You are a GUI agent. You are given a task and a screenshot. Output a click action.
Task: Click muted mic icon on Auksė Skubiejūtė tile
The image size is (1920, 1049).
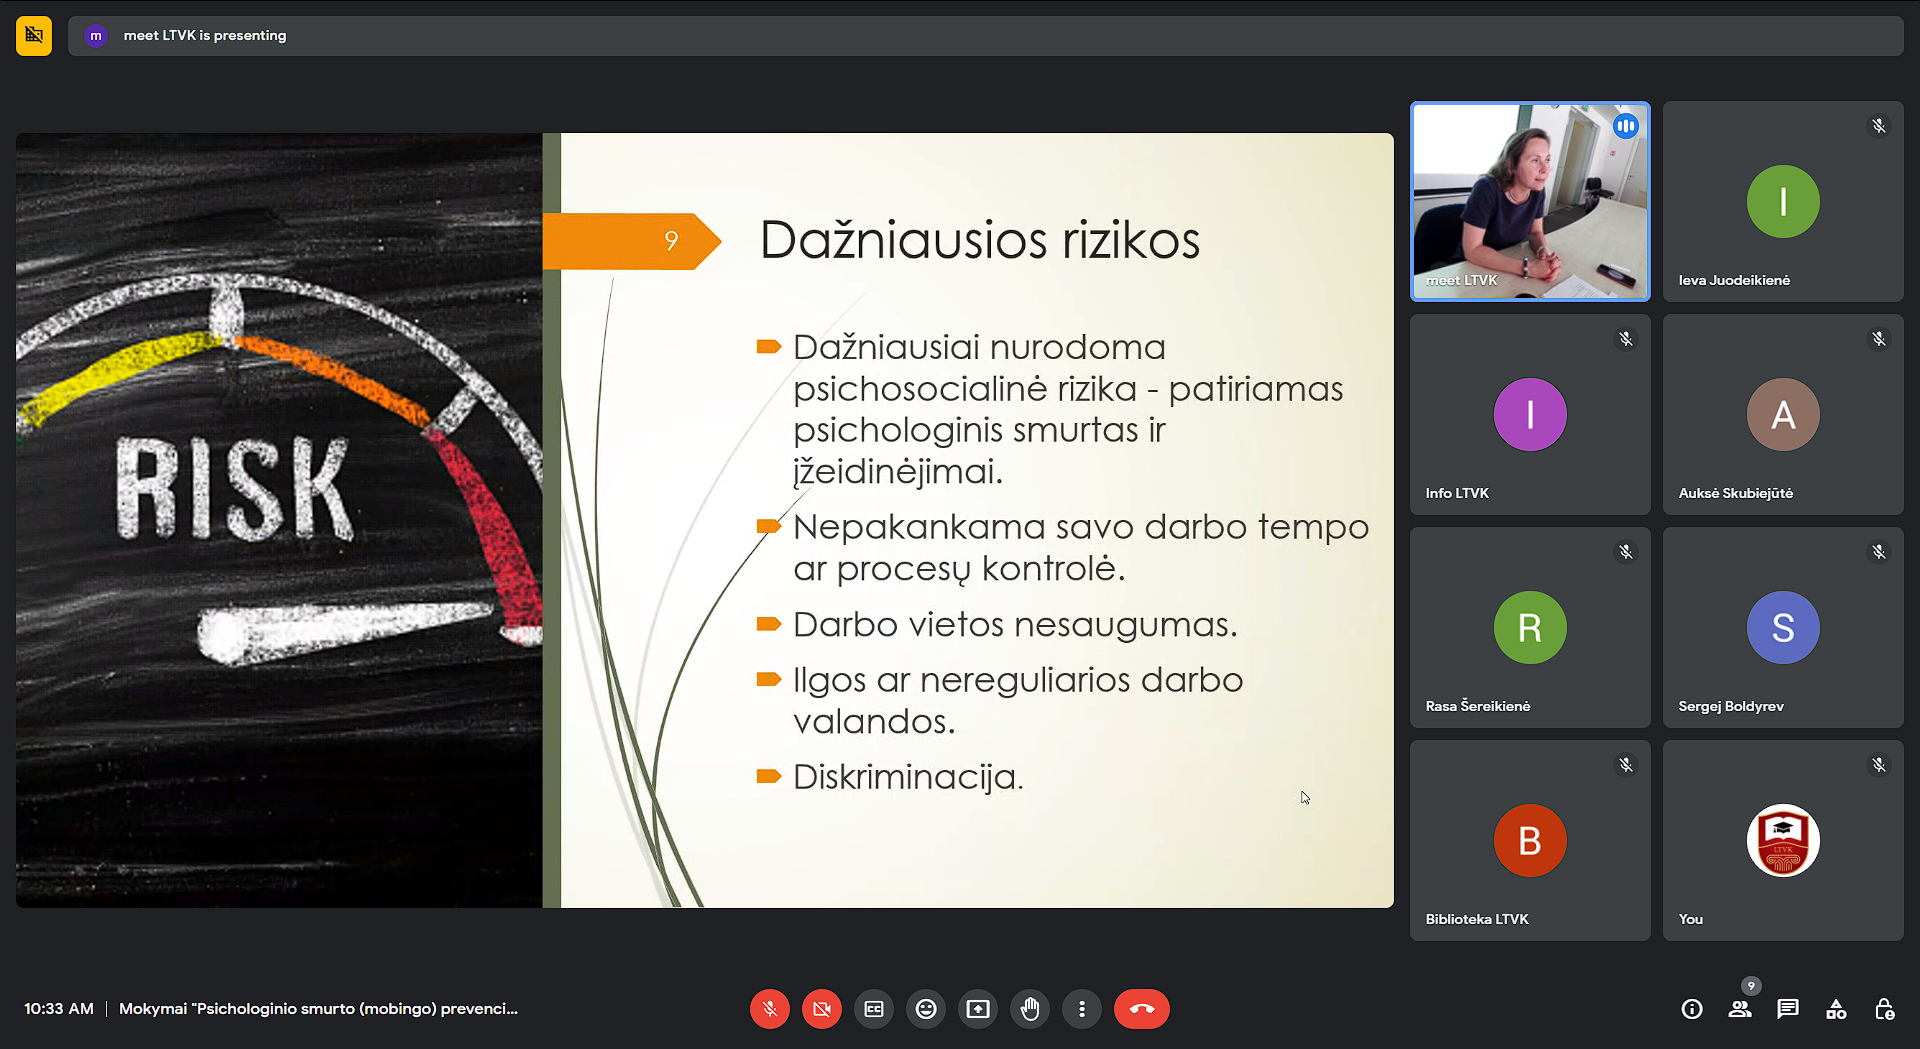click(x=1879, y=339)
